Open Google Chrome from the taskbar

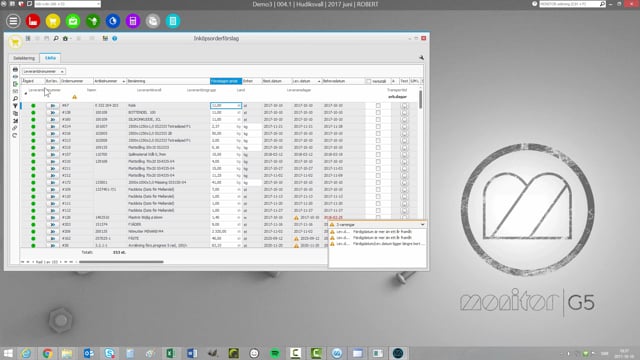click(47, 353)
